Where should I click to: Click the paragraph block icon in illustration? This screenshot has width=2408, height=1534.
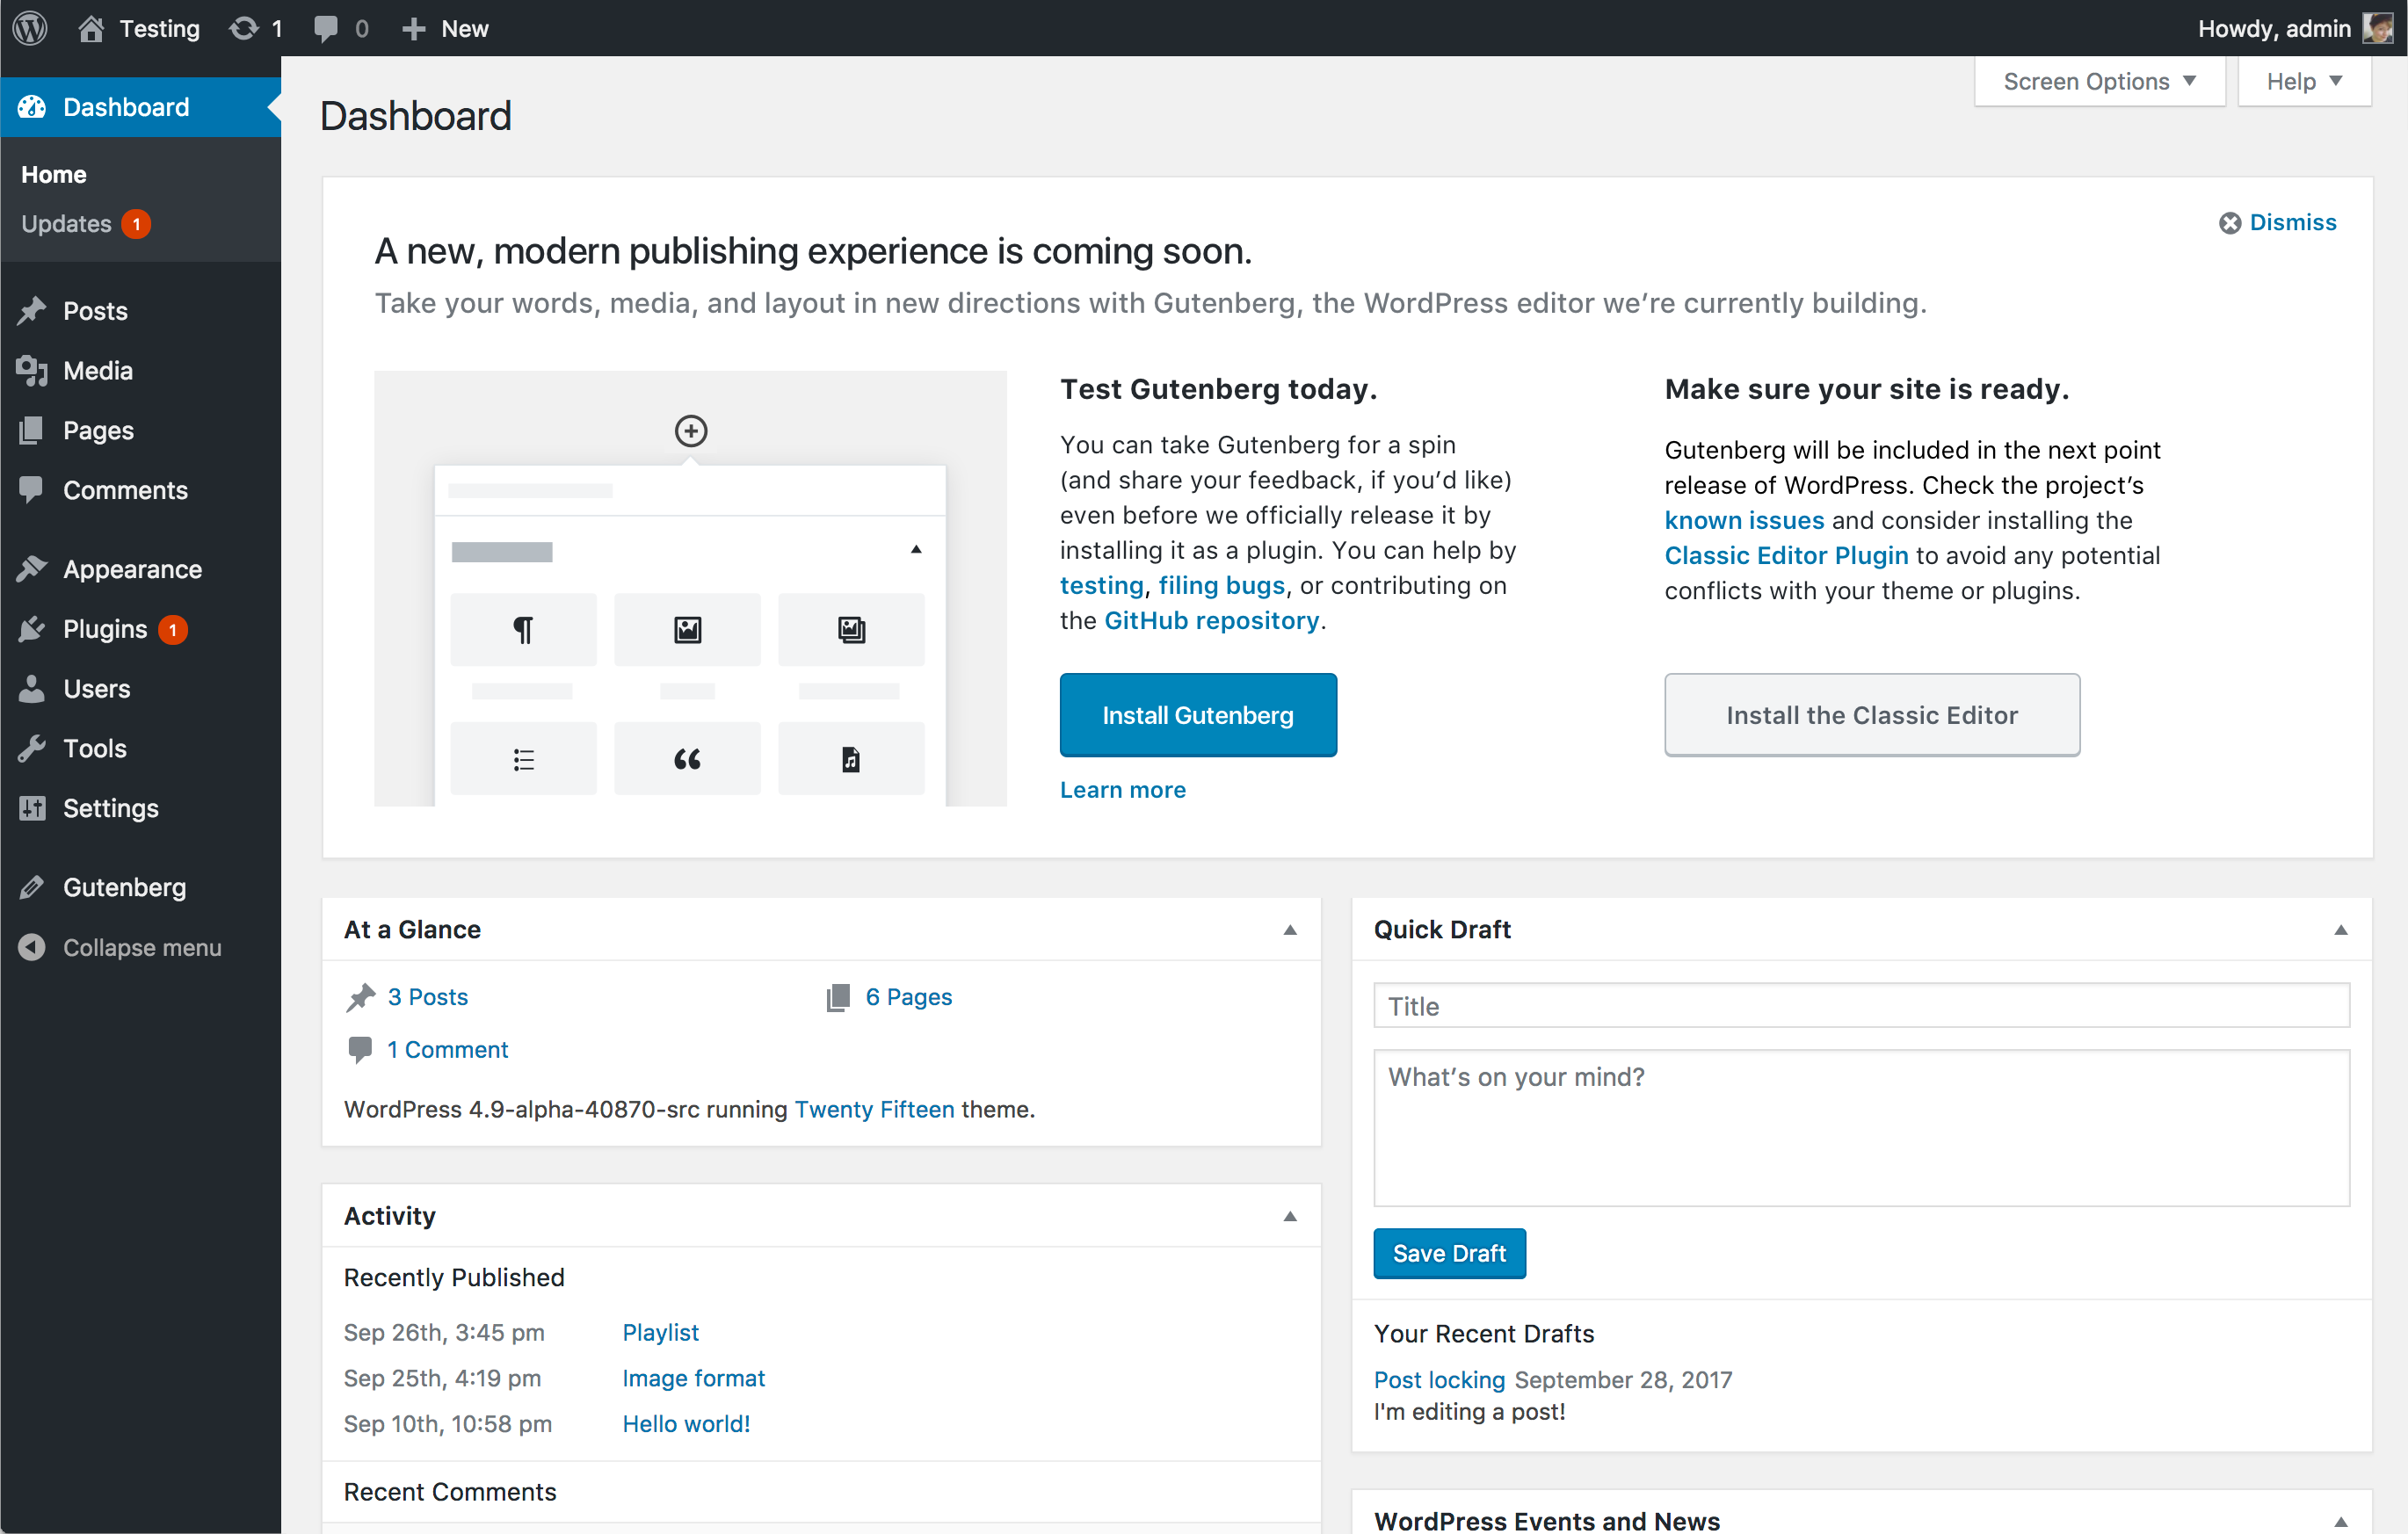click(x=523, y=630)
